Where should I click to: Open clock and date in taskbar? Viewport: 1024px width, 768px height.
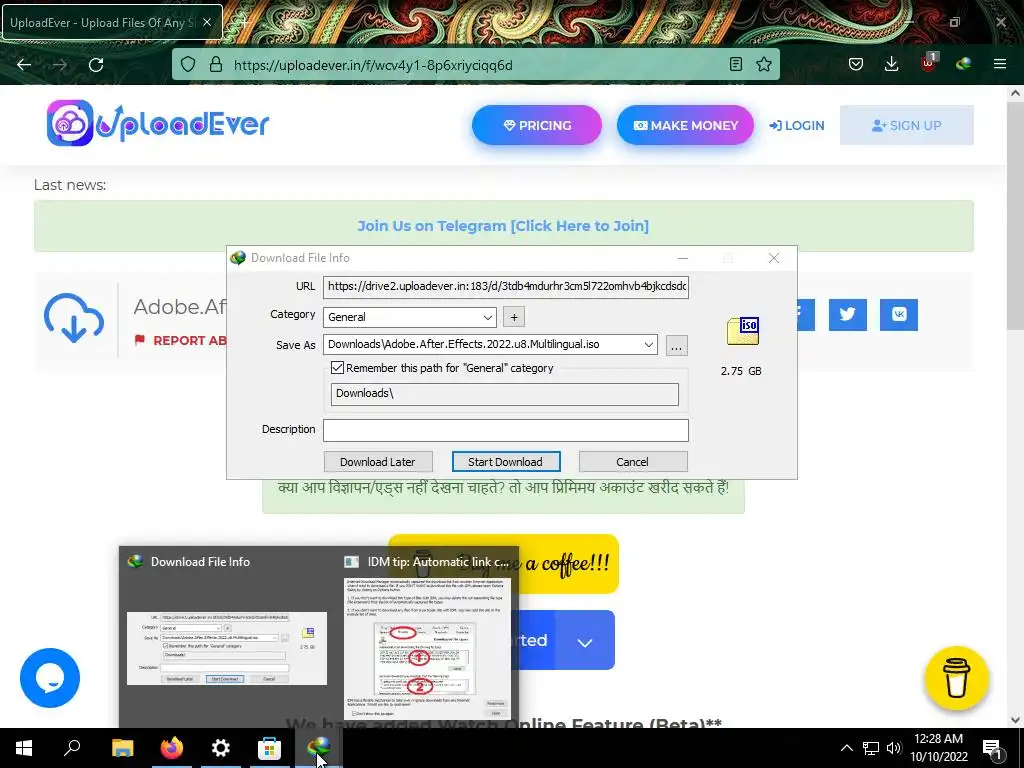[x=938, y=748]
